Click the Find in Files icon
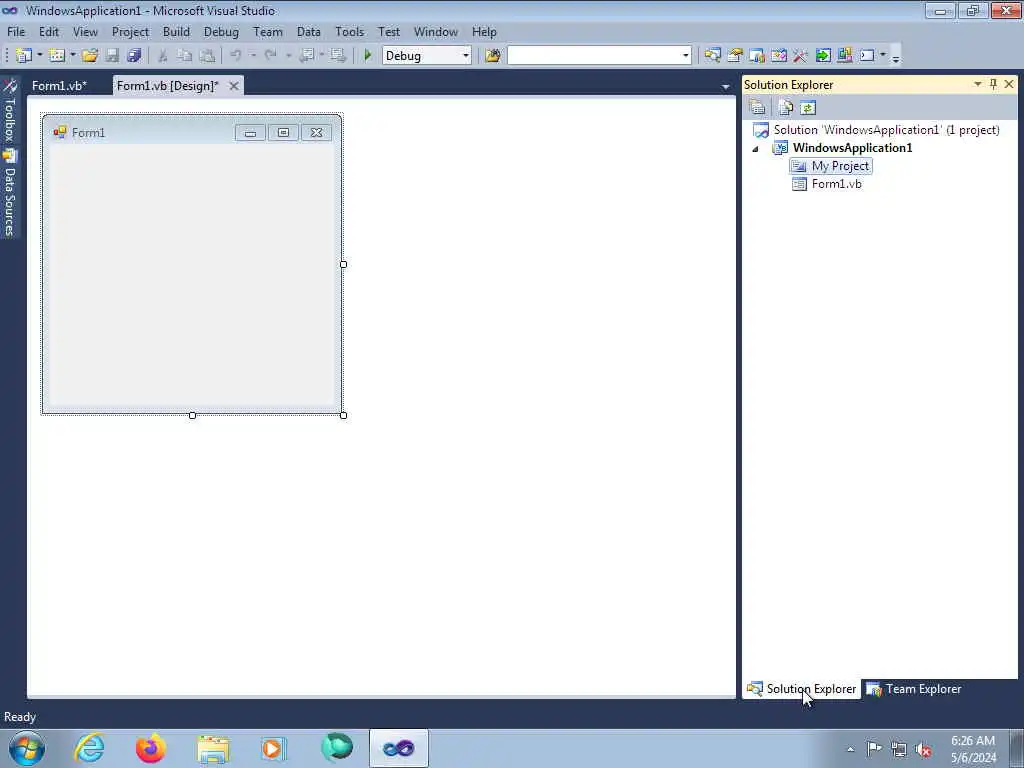 point(493,56)
